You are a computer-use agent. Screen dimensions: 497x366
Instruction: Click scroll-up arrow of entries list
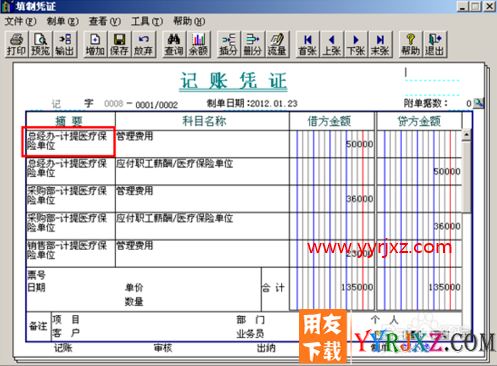click(x=466, y=135)
